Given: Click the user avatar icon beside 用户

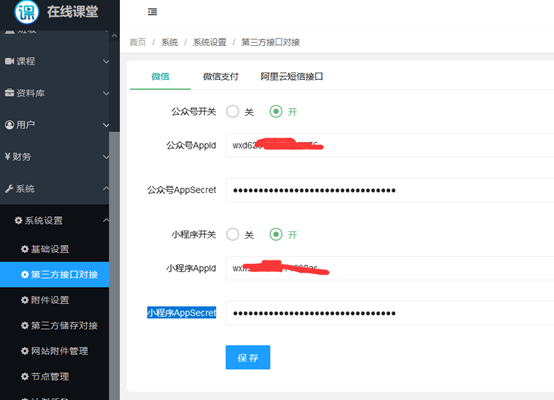Looking at the screenshot, I should coord(10,125).
